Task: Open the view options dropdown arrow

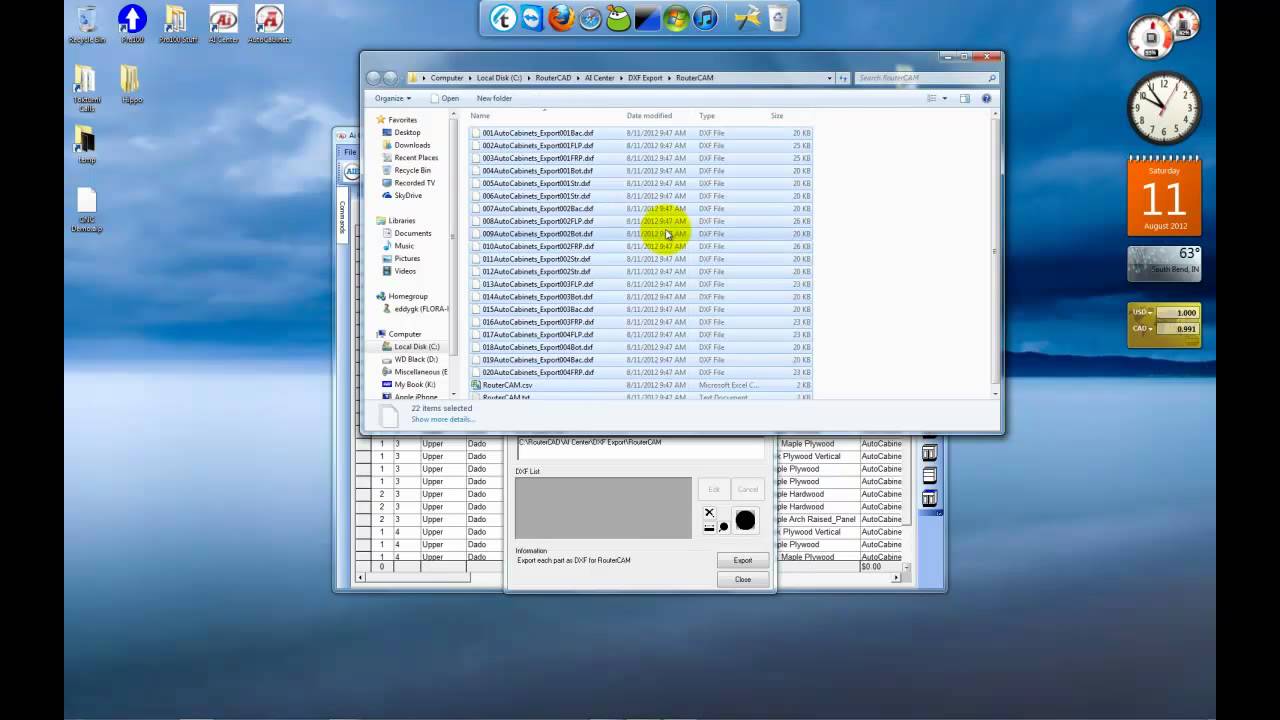Action: [943, 98]
